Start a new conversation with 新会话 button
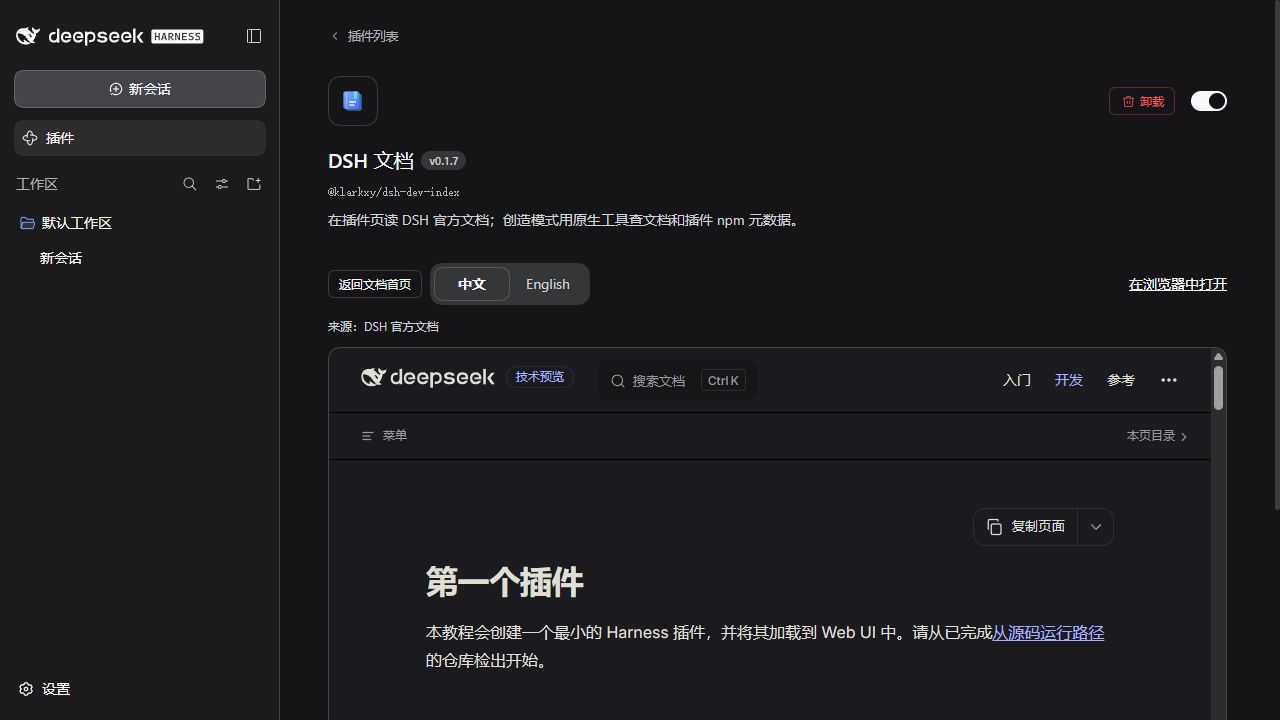Screen dimensions: 1280x720 point(140,89)
